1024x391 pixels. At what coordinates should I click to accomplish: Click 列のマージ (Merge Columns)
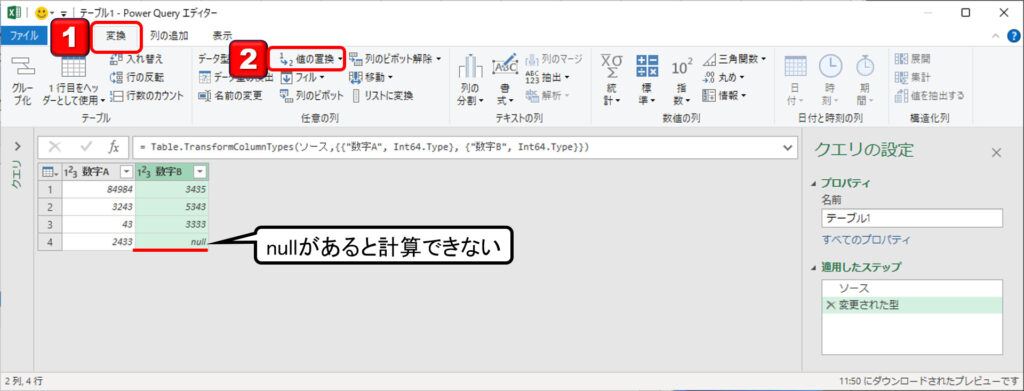tap(553, 59)
